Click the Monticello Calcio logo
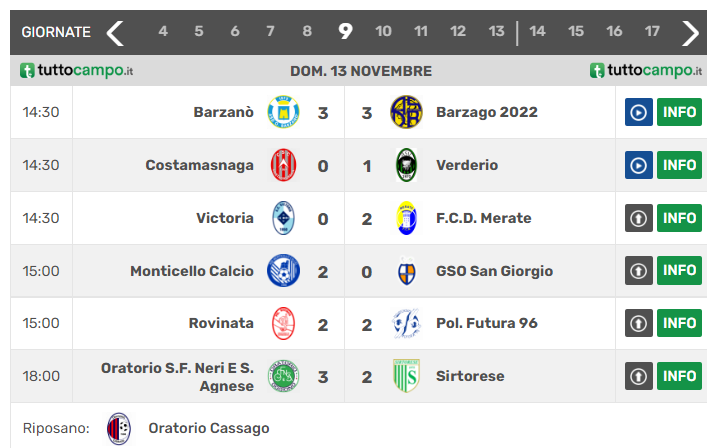The height and width of the screenshot is (448, 707). 284,271
